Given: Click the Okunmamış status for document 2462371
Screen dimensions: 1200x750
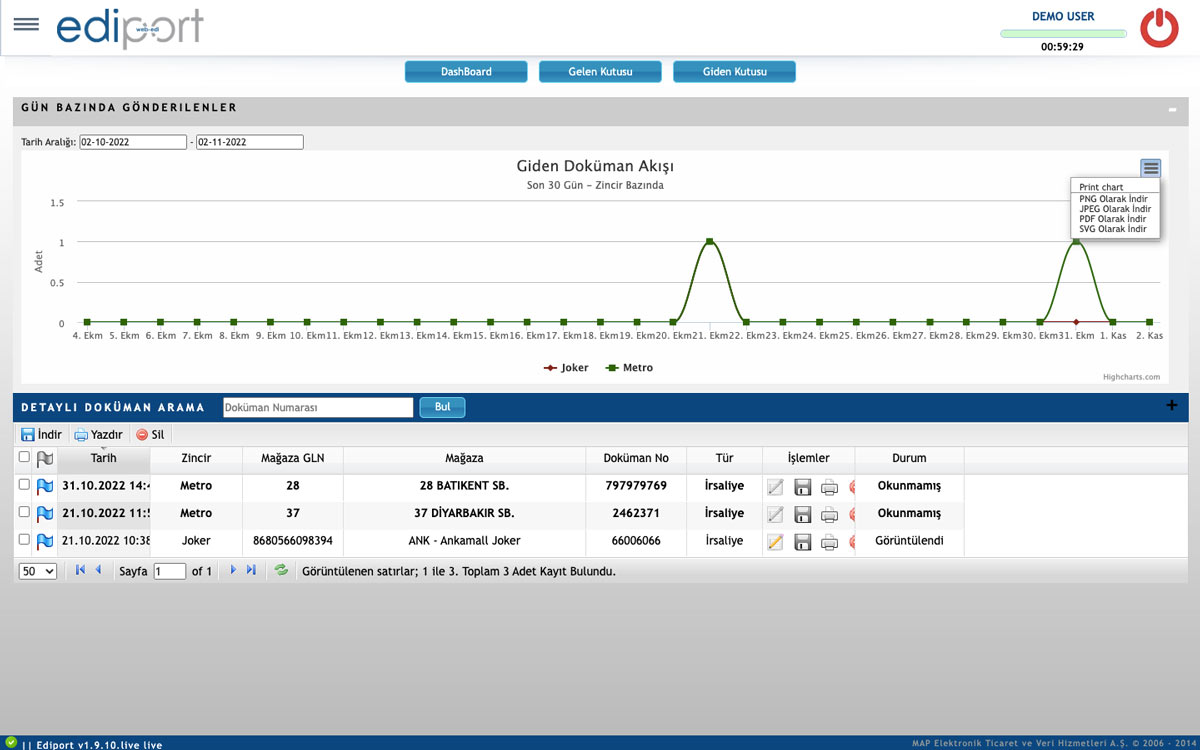Looking at the screenshot, I should coord(909,513).
